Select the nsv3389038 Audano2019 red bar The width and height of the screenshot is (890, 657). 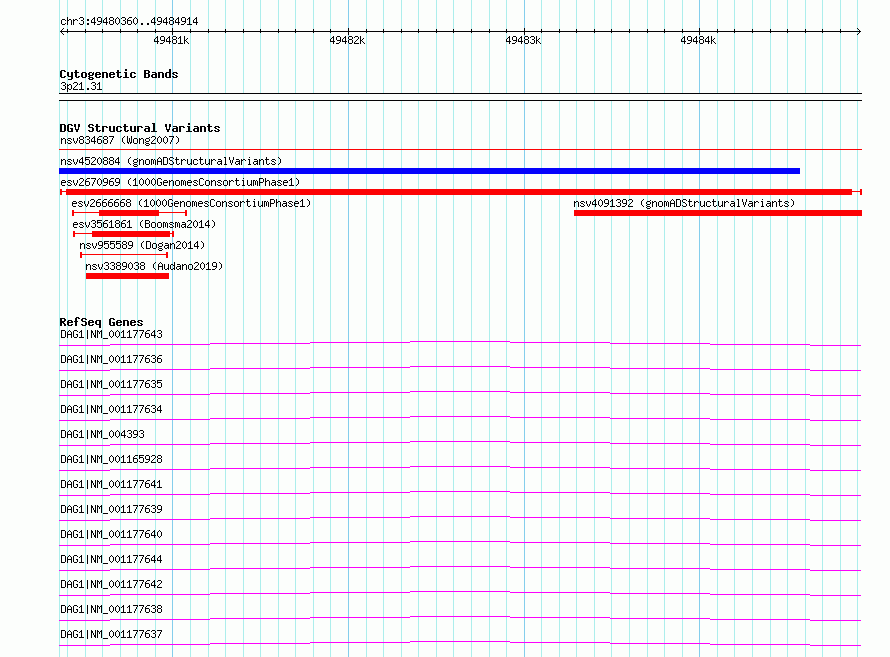pyautogui.click(x=127, y=276)
